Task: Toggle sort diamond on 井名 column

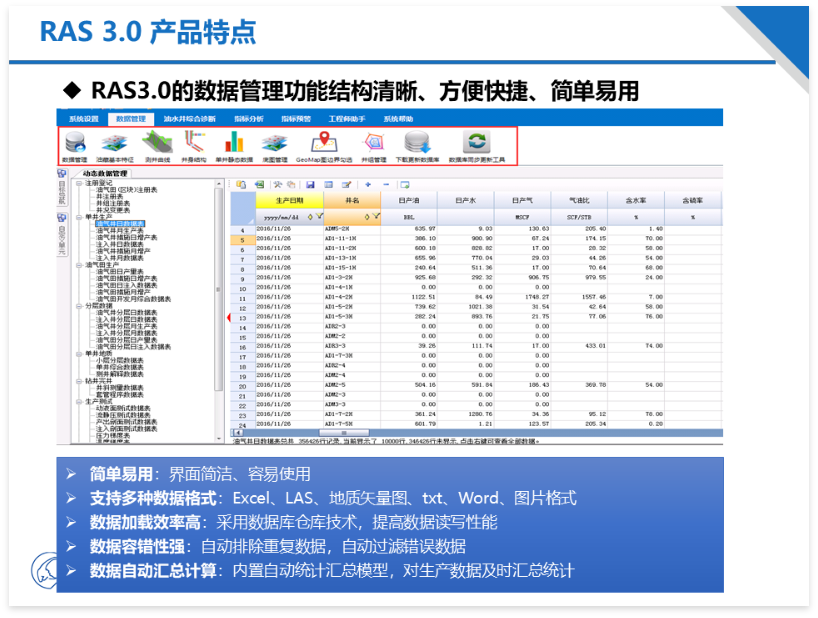Action: click(x=367, y=217)
